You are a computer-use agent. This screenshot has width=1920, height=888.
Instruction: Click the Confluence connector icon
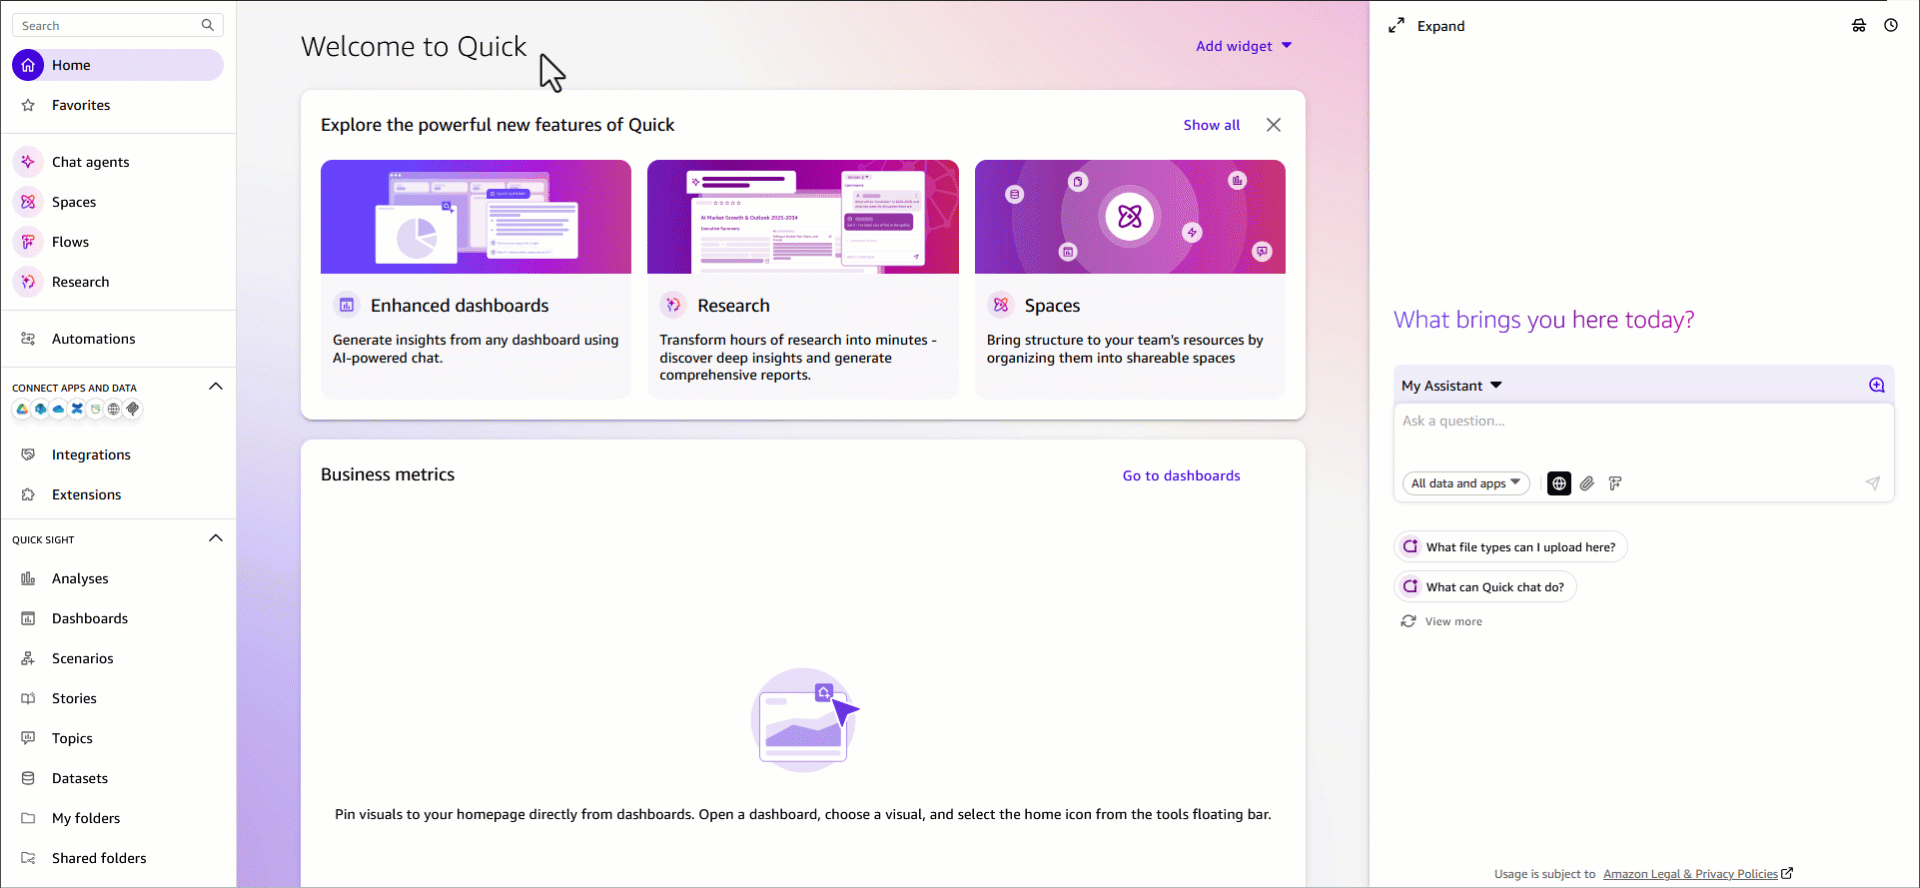pos(77,409)
